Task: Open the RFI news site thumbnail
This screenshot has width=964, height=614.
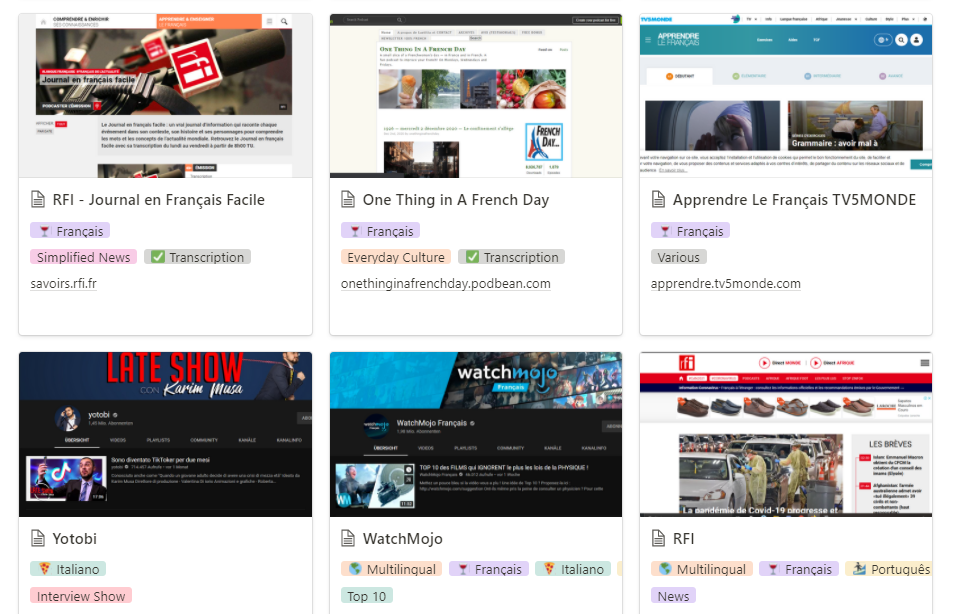Action: [x=786, y=435]
